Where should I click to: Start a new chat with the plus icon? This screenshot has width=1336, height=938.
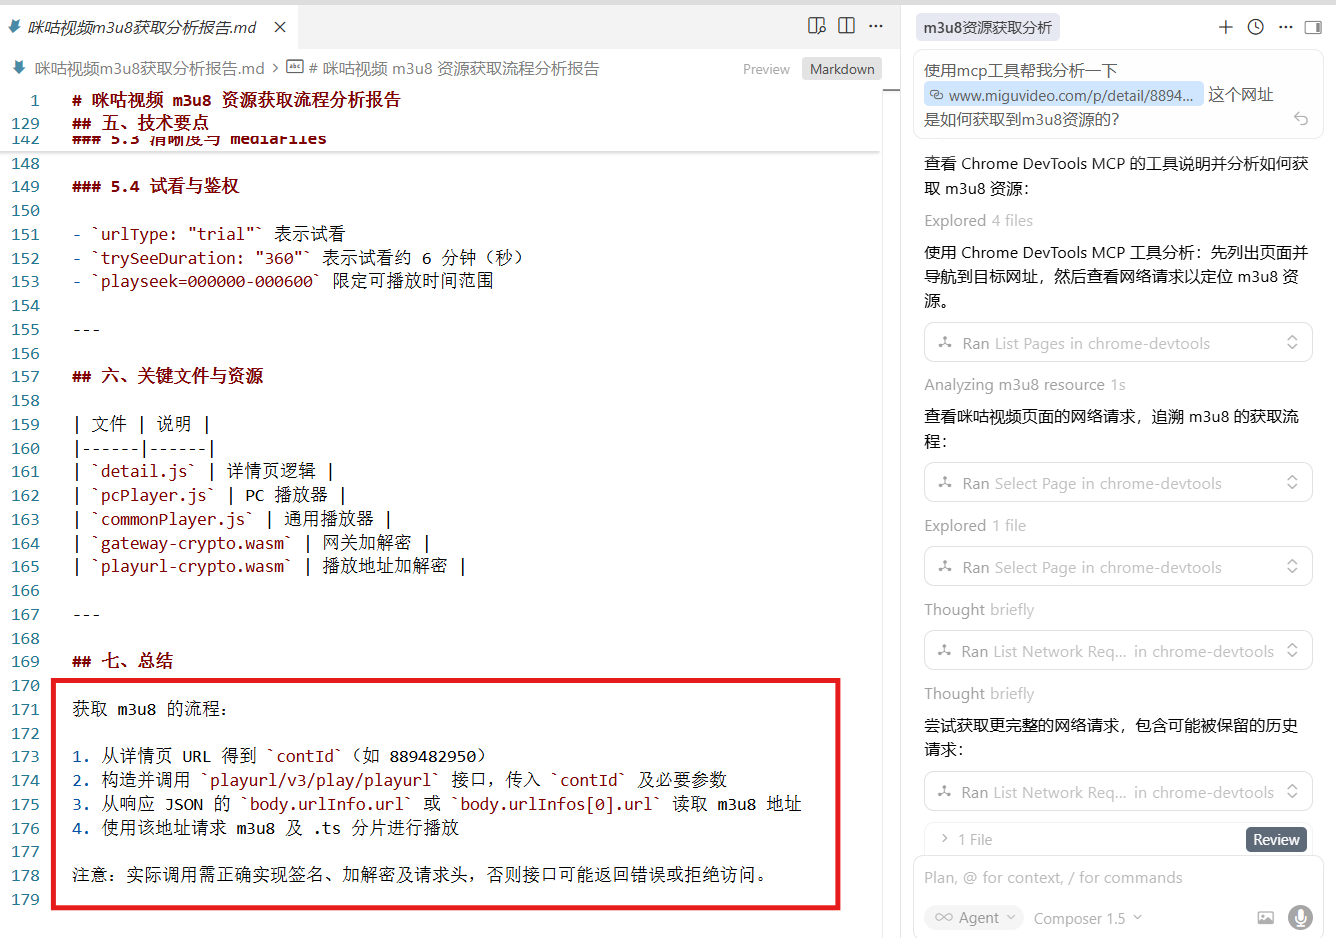coord(1226,27)
